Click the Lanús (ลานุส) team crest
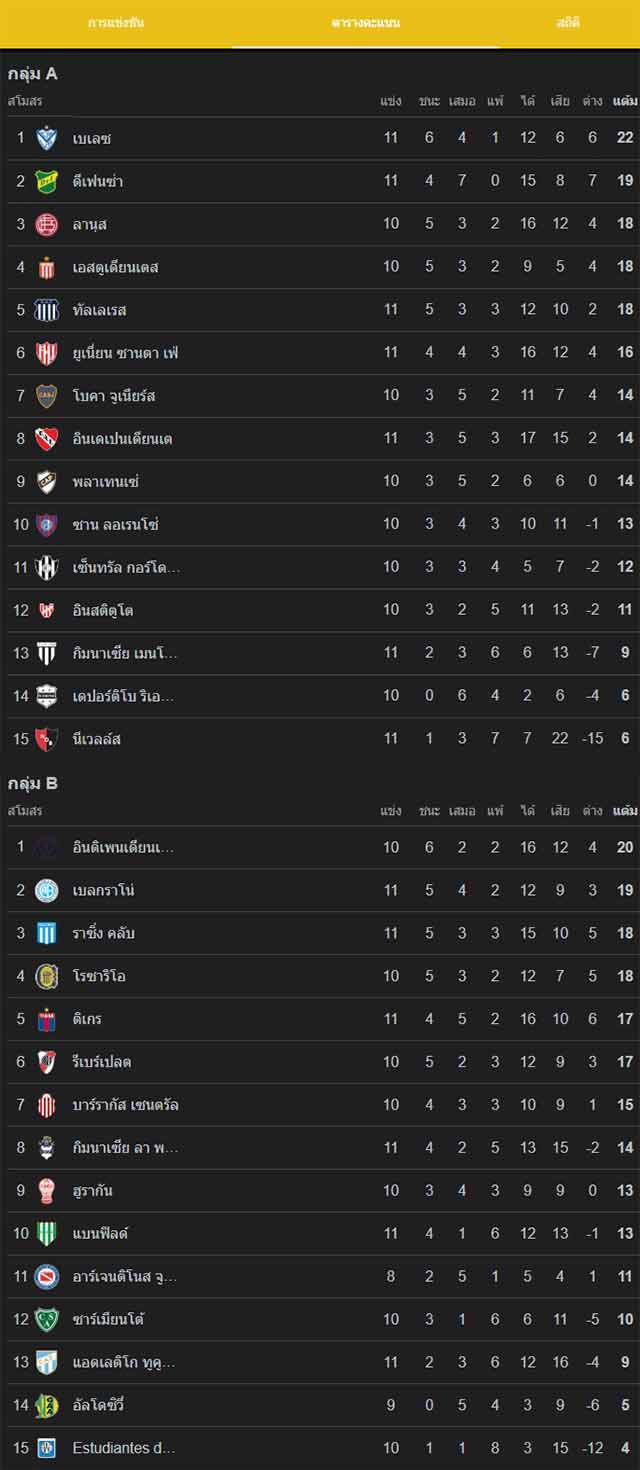This screenshot has width=640, height=1470. pos(47,224)
